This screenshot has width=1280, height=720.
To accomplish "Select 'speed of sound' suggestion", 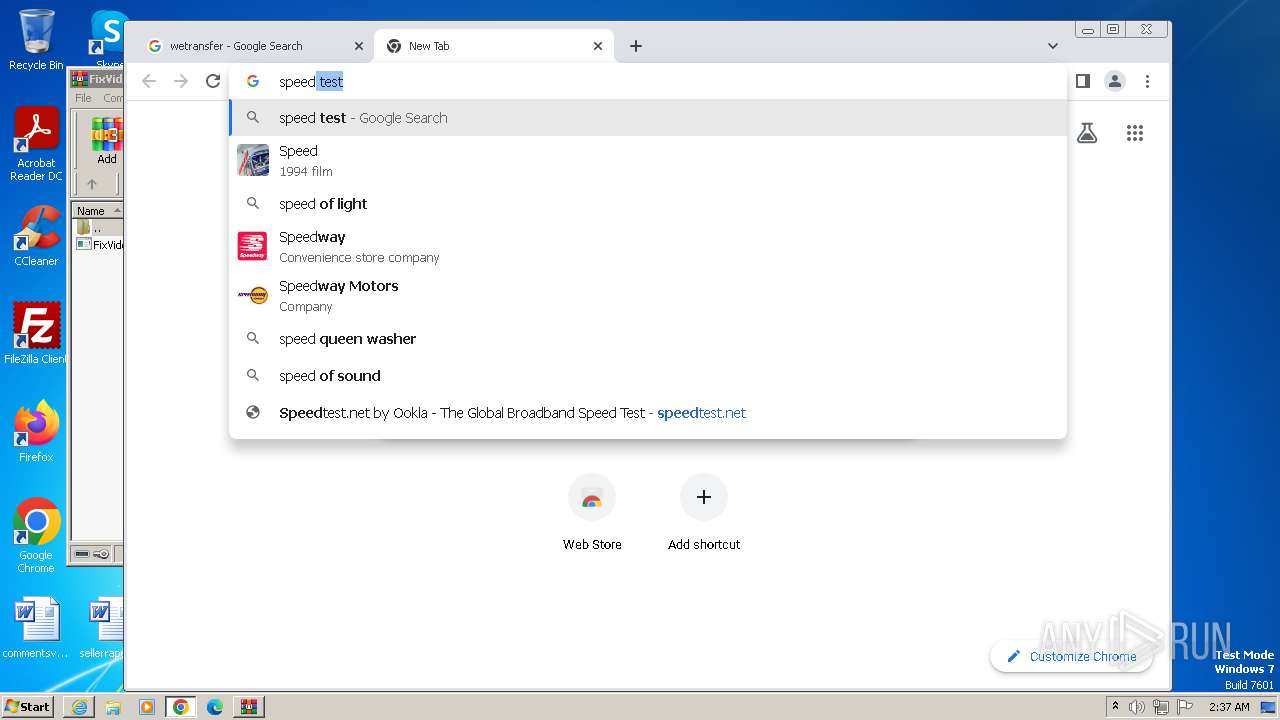I will tap(648, 376).
